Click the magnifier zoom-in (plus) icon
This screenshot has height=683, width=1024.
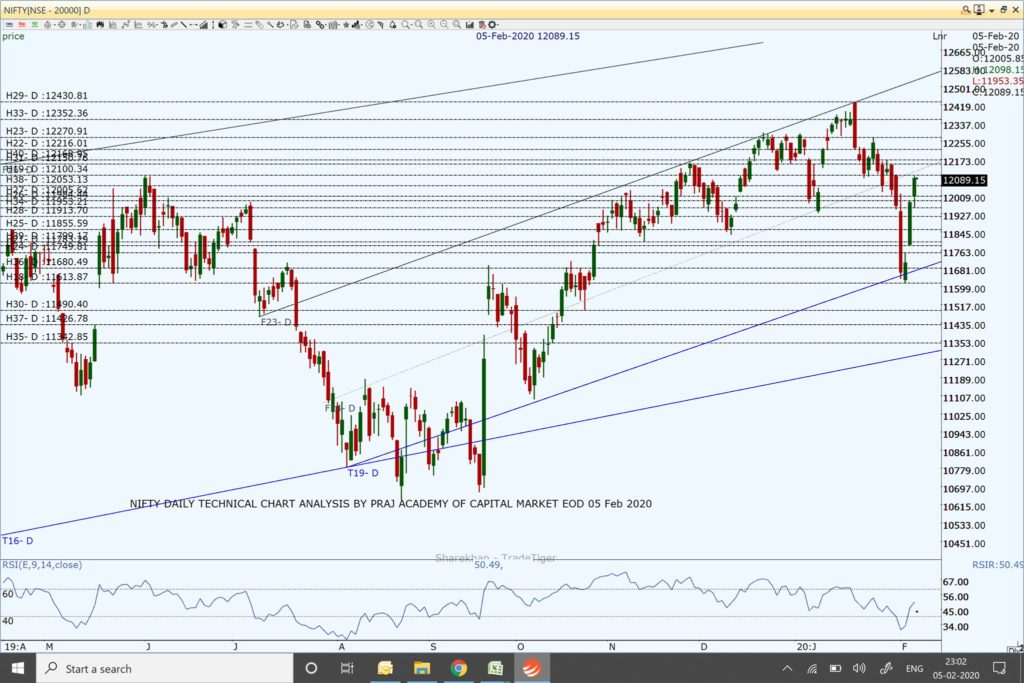431,25
